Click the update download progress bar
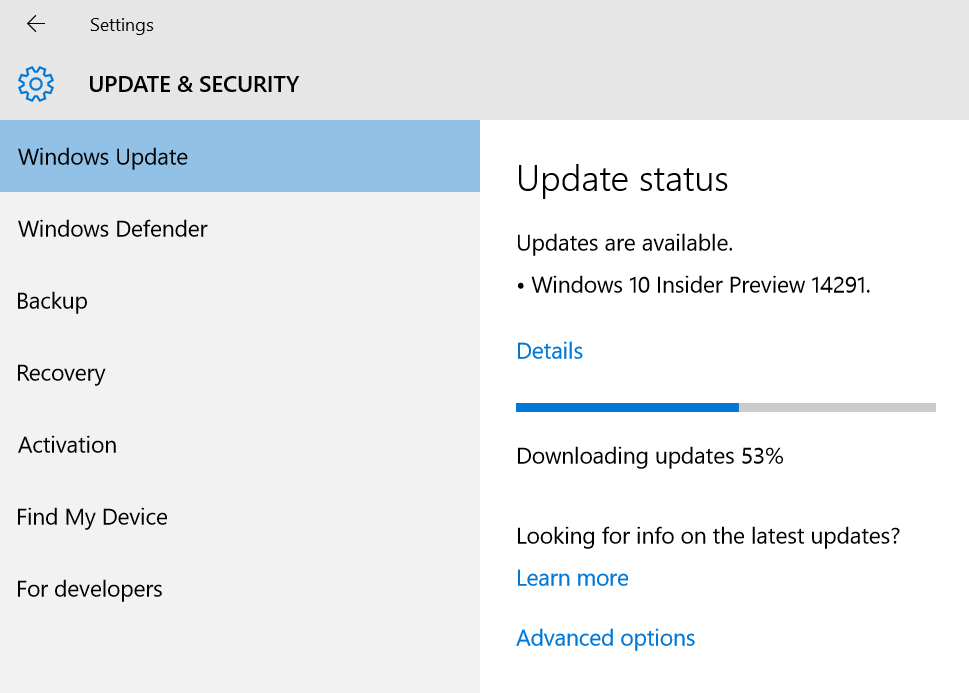 pos(725,407)
